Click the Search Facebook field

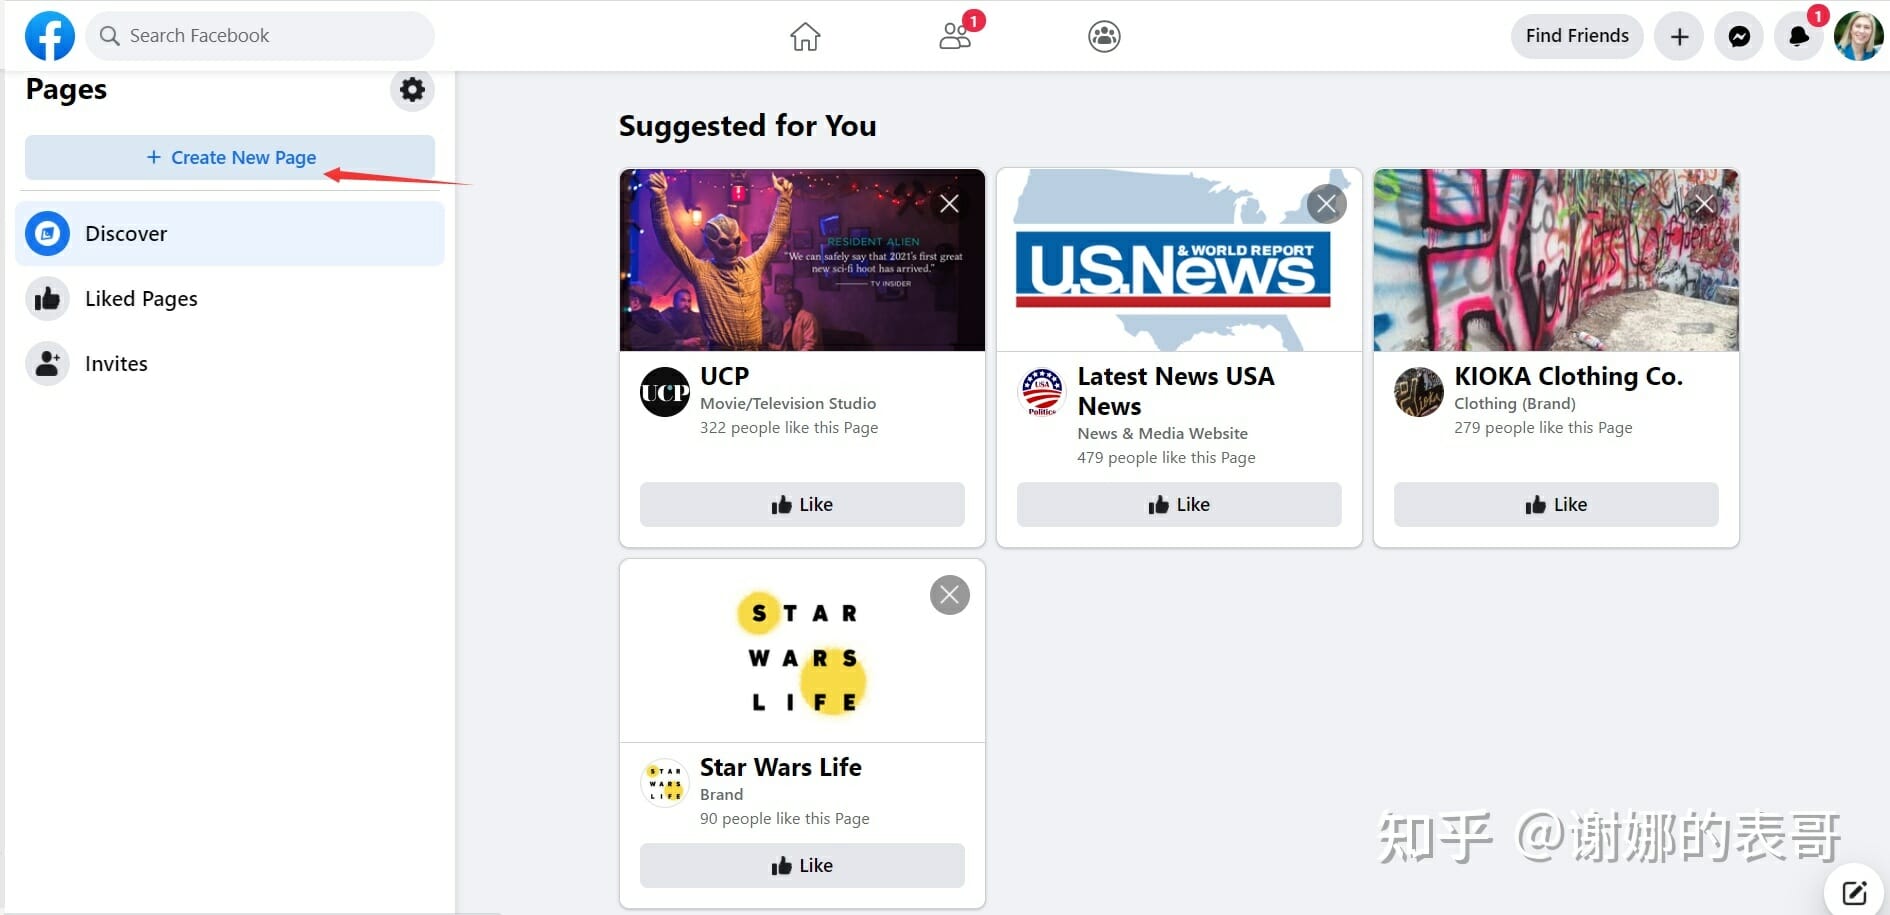click(260, 36)
